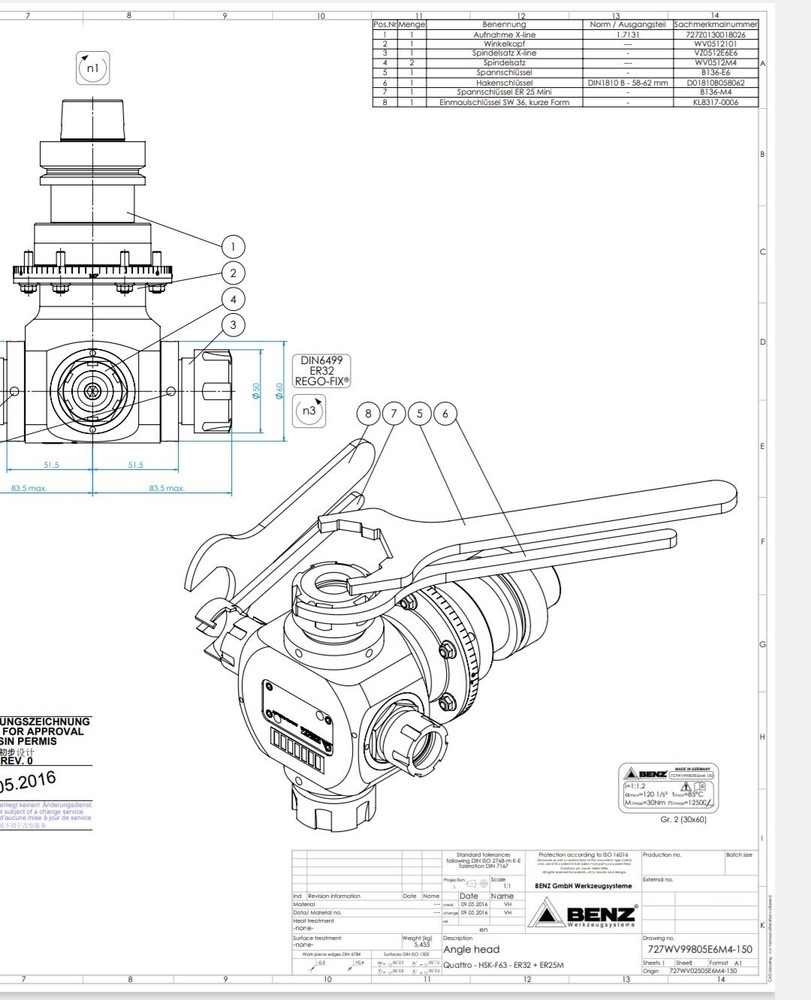Screen dimensions: 811x1000
Task: Click part number KL8317-0006 in table
Action: [x=709, y=102]
